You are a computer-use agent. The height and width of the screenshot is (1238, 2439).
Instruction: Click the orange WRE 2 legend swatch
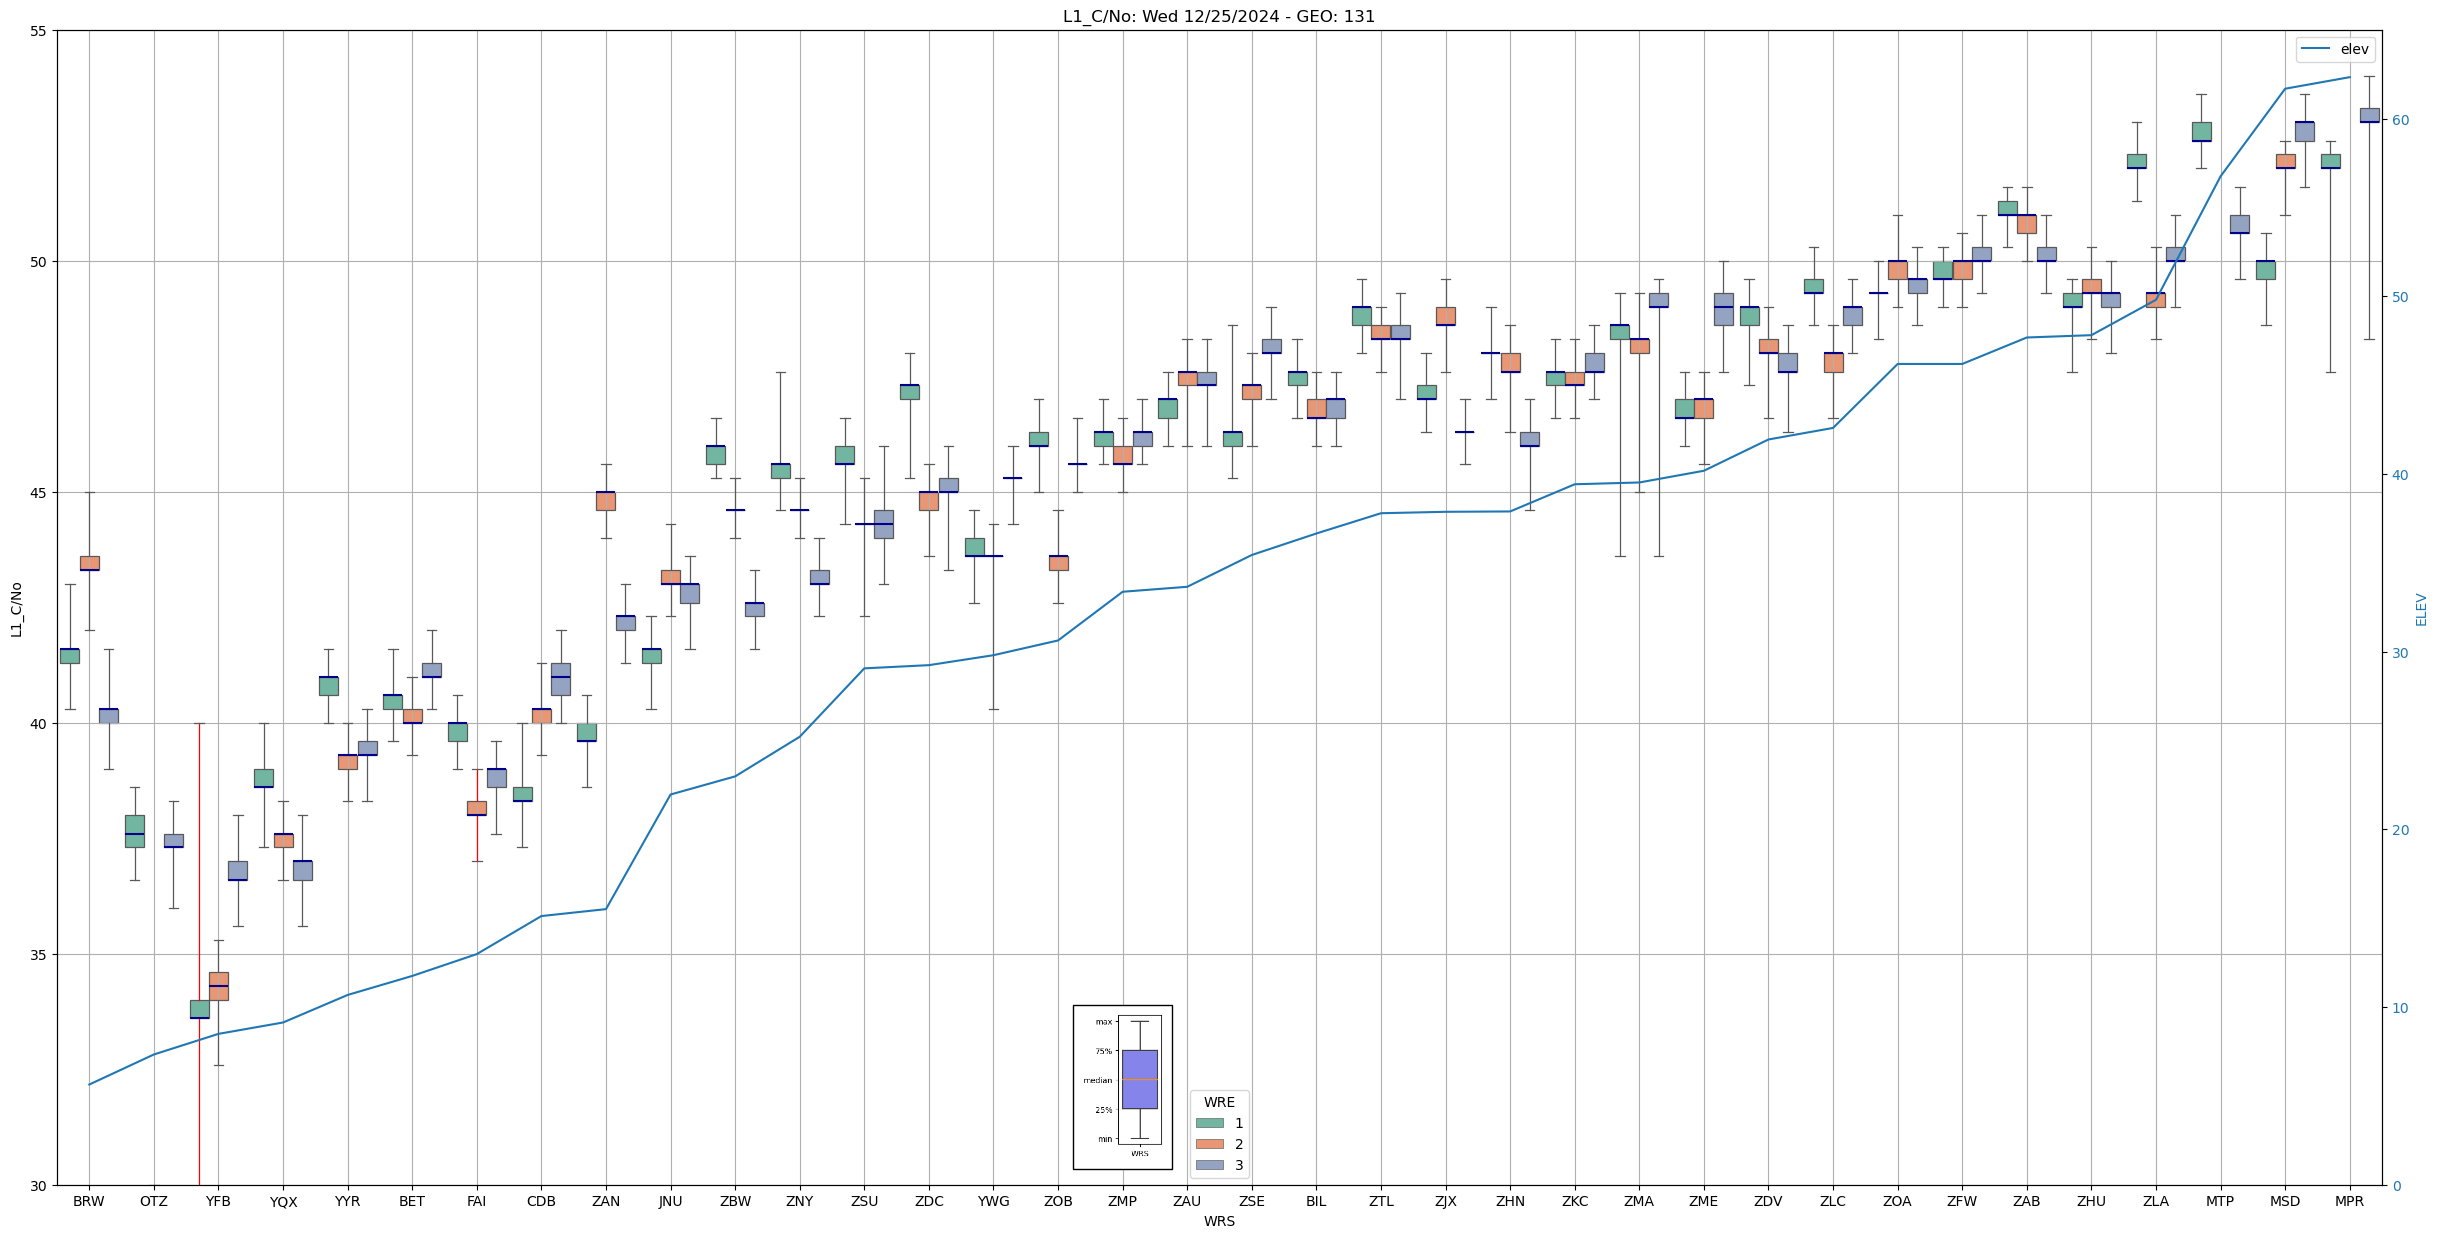1209,1144
